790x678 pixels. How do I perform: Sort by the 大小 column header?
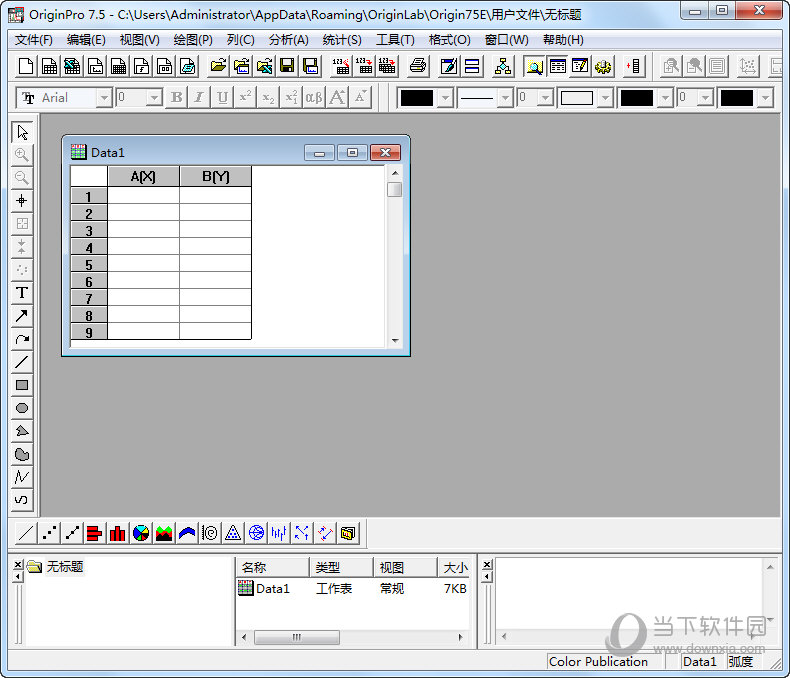[x=455, y=567]
